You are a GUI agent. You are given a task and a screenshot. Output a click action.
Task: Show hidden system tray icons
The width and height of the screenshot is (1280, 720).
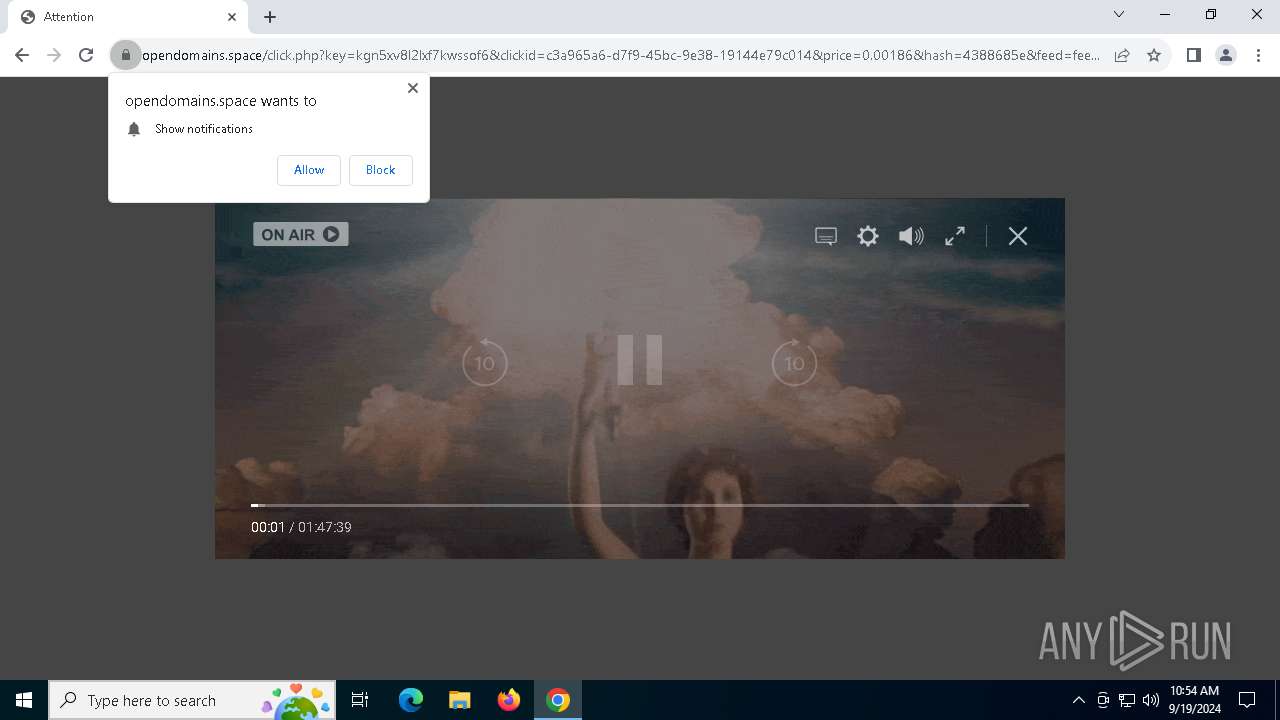[1078, 700]
